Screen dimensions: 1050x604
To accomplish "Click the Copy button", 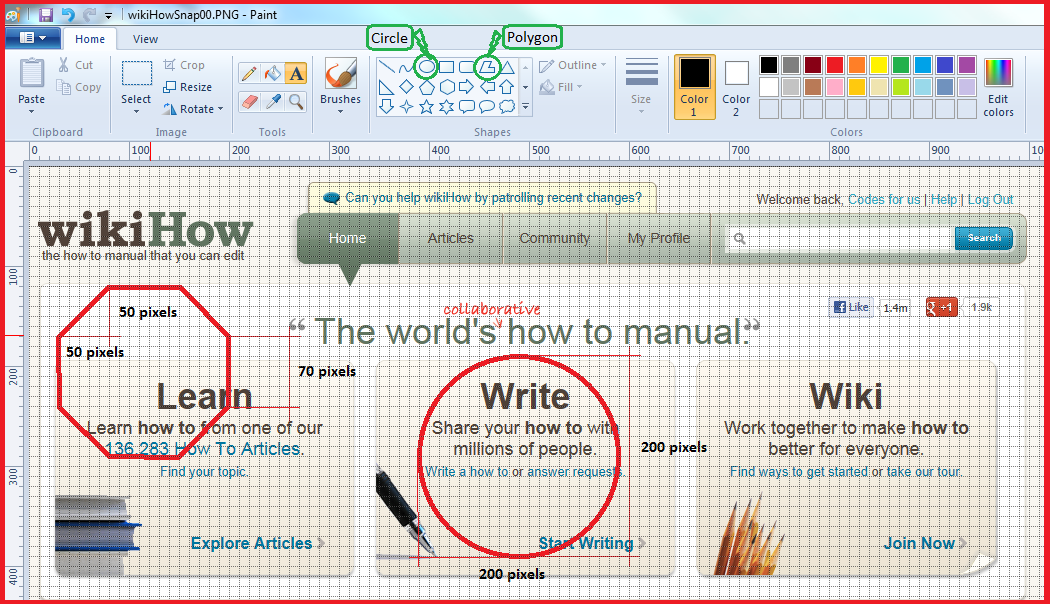I will coord(79,87).
